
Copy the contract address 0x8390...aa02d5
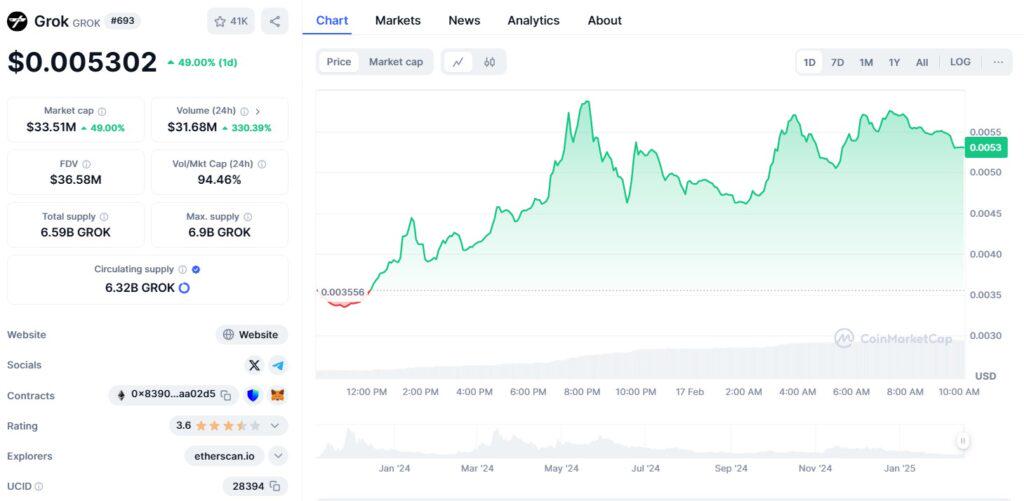coord(226,396)
